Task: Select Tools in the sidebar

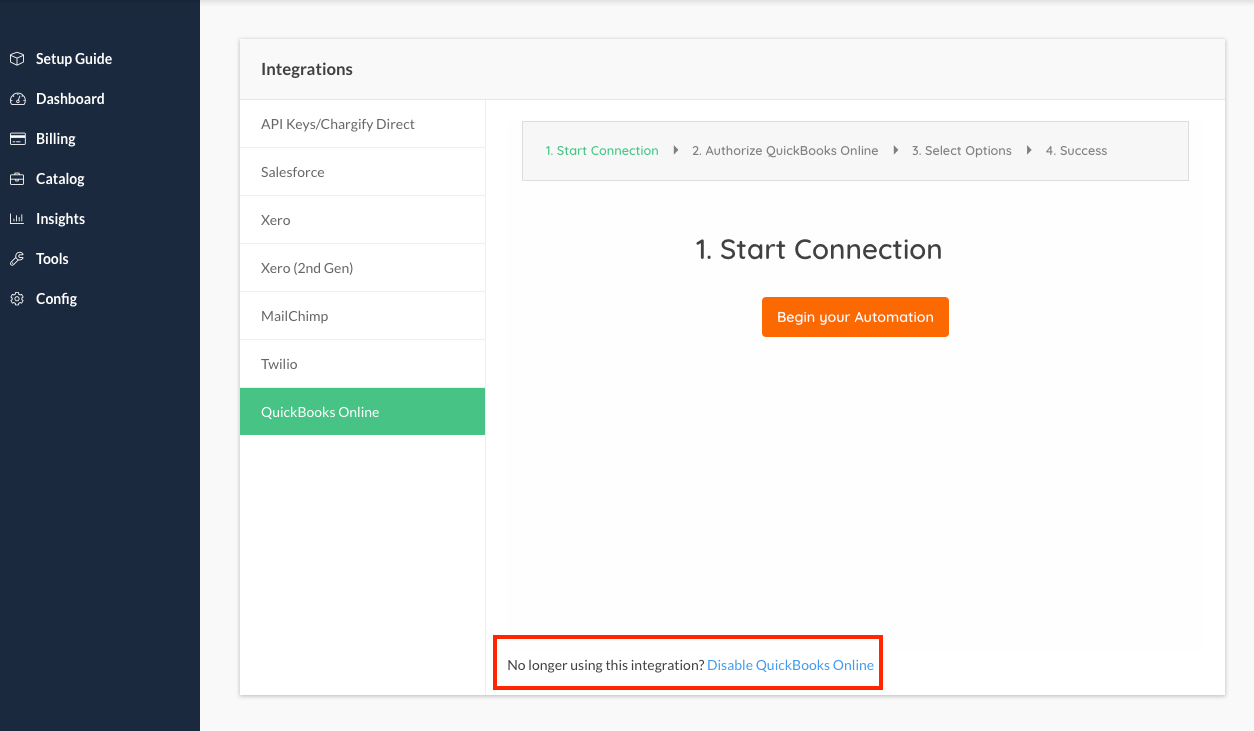Action: (52, 259)
